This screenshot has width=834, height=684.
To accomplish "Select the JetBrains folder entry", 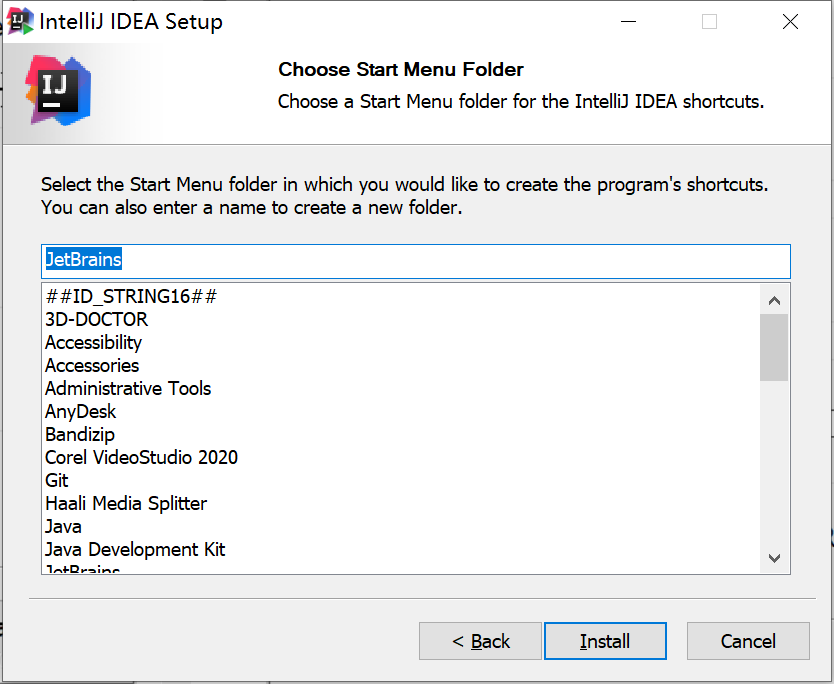I will pyautogui.click(x=79, y=568).
